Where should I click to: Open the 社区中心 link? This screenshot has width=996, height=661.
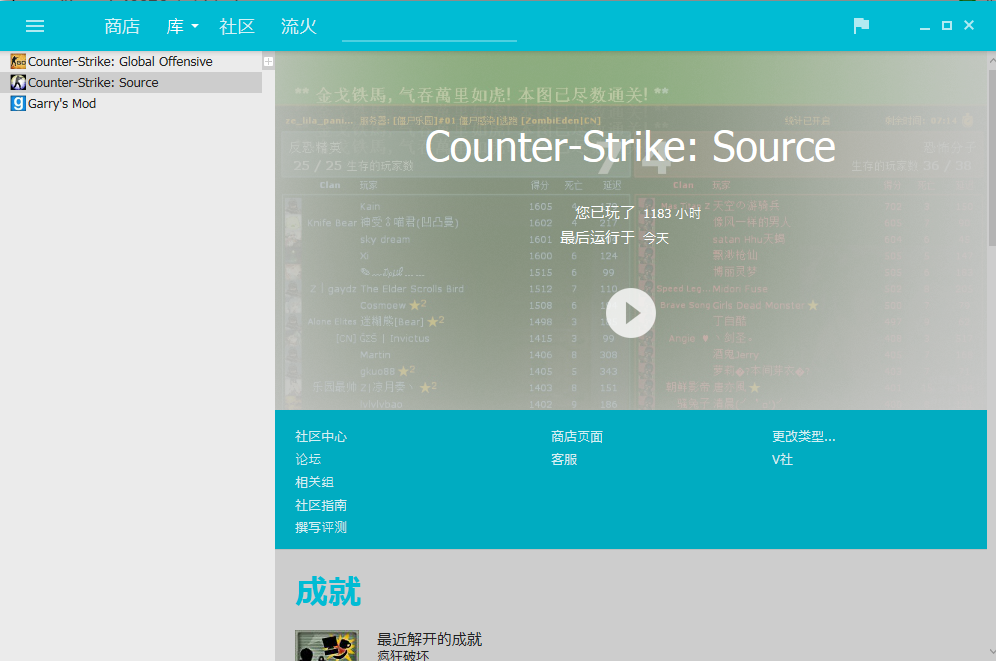(x=321, y=436)
